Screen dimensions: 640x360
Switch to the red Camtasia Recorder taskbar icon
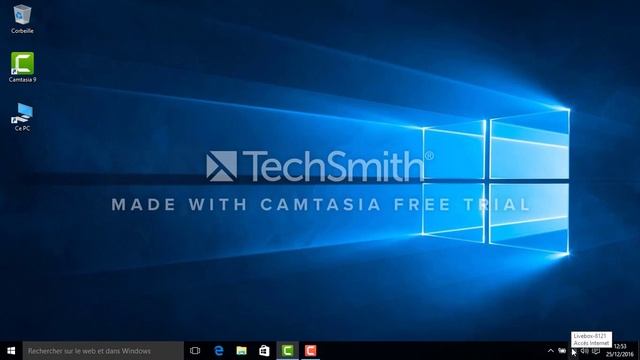pyautogui.click(x=310, y=351)
